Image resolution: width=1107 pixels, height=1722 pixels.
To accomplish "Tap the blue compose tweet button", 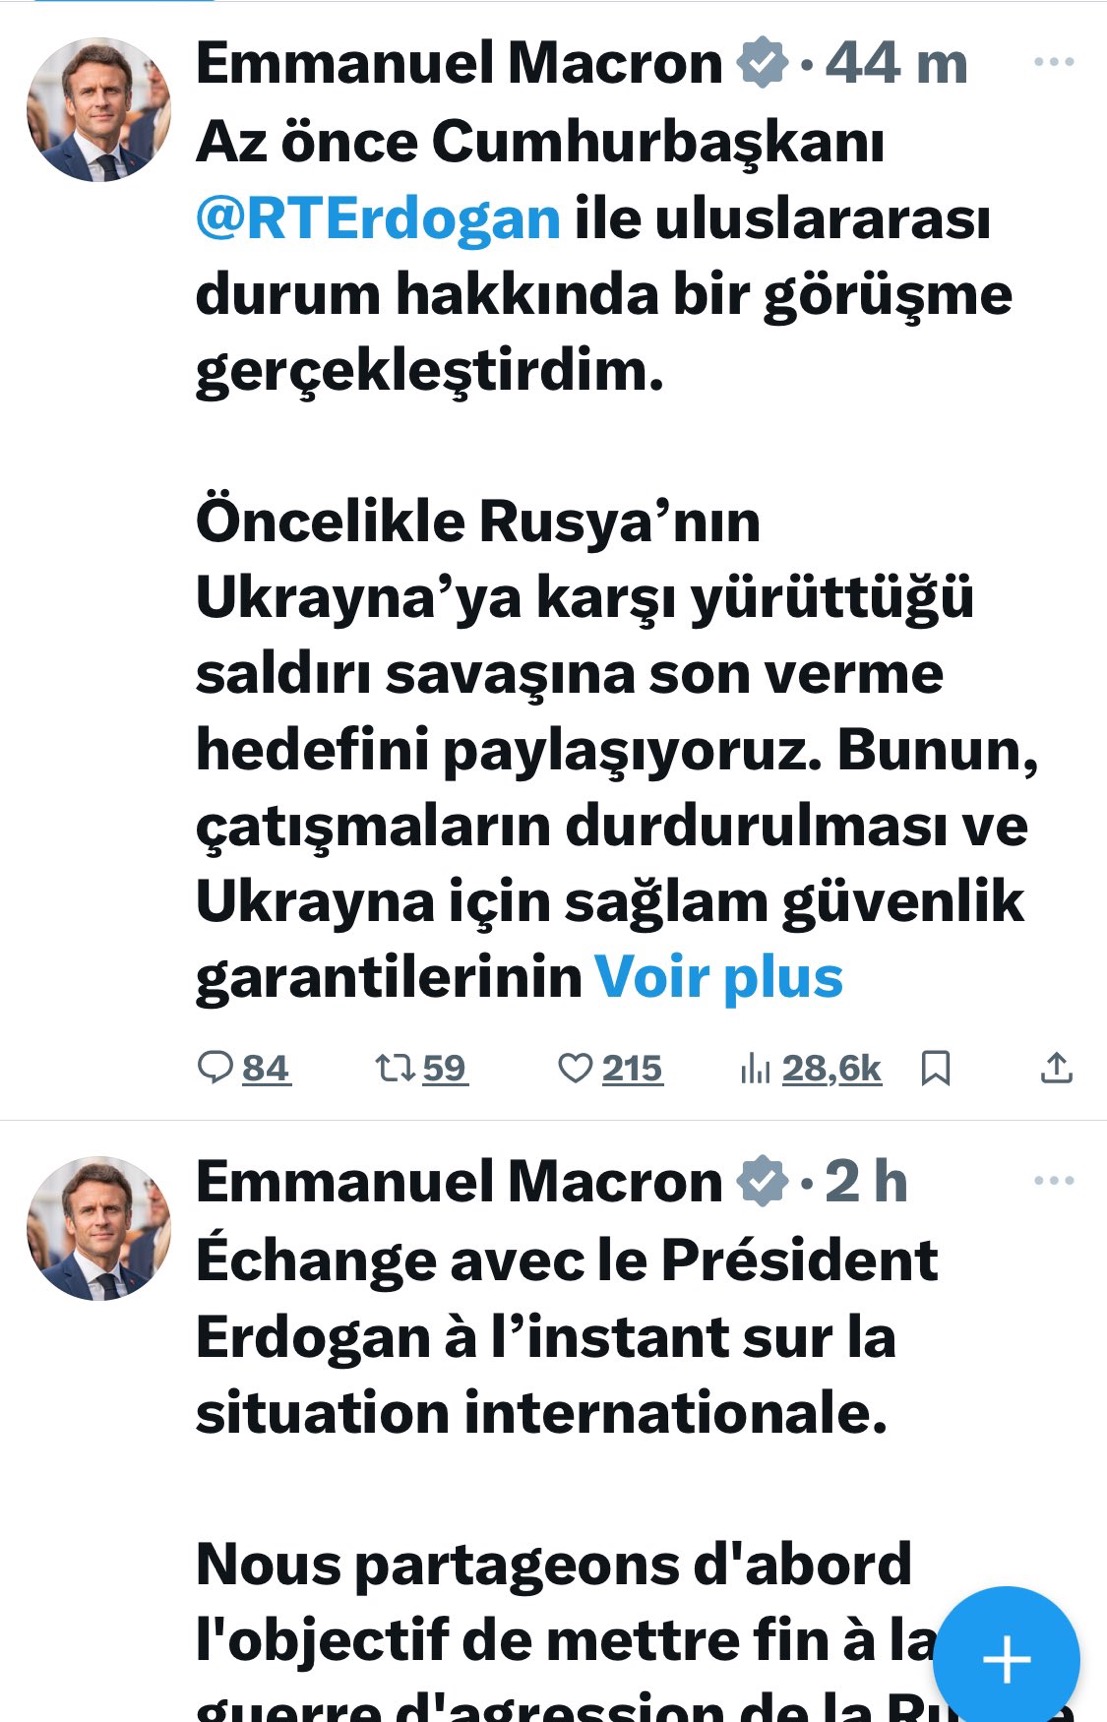I will pyautogui.click(x=1006, y=1659).
